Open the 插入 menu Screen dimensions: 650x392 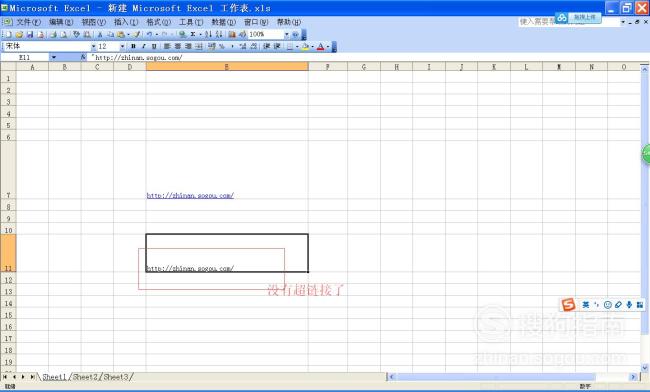click(126, 22)
